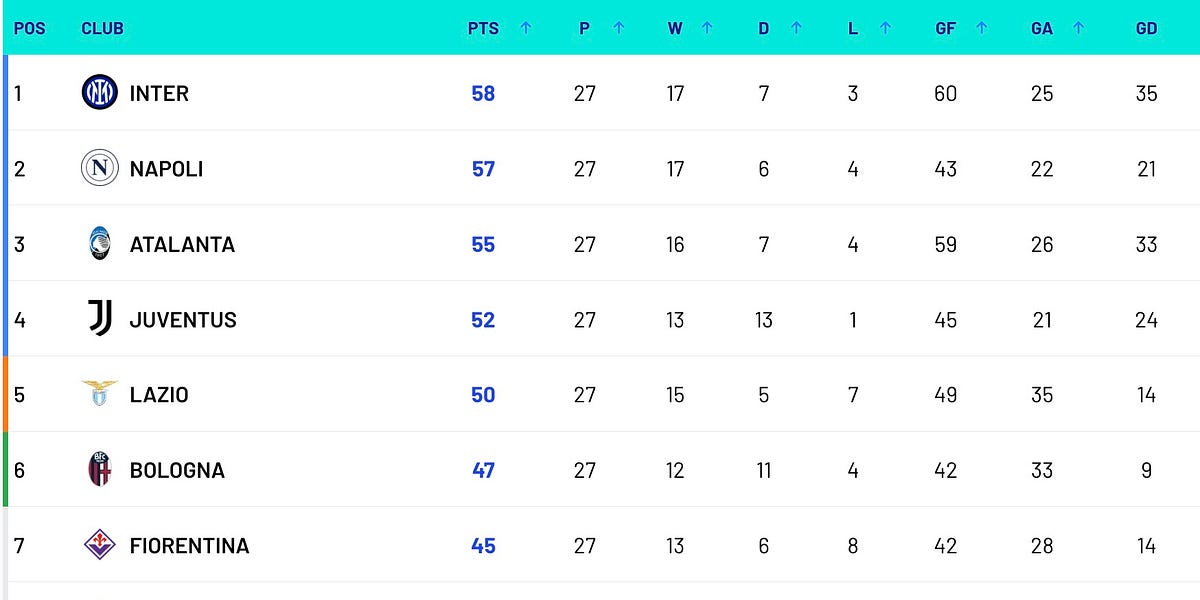The height and width of the screenshot is (600, 1200).
Task: Click the Napoli club crest icon
Action: click(100, 168)
